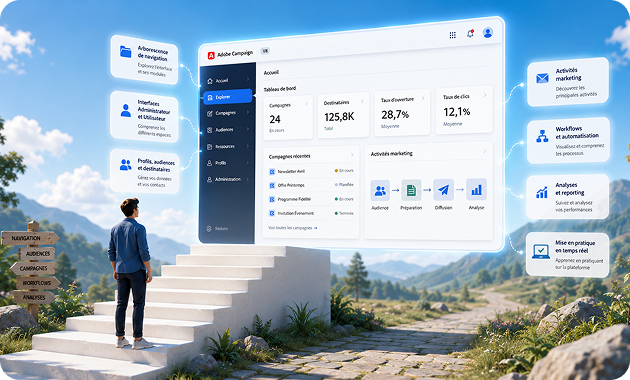The image size is (630, 380).
Task: Expand the Administration sidebar chevron
Action: pyautogui.click(x=248, y=179)
